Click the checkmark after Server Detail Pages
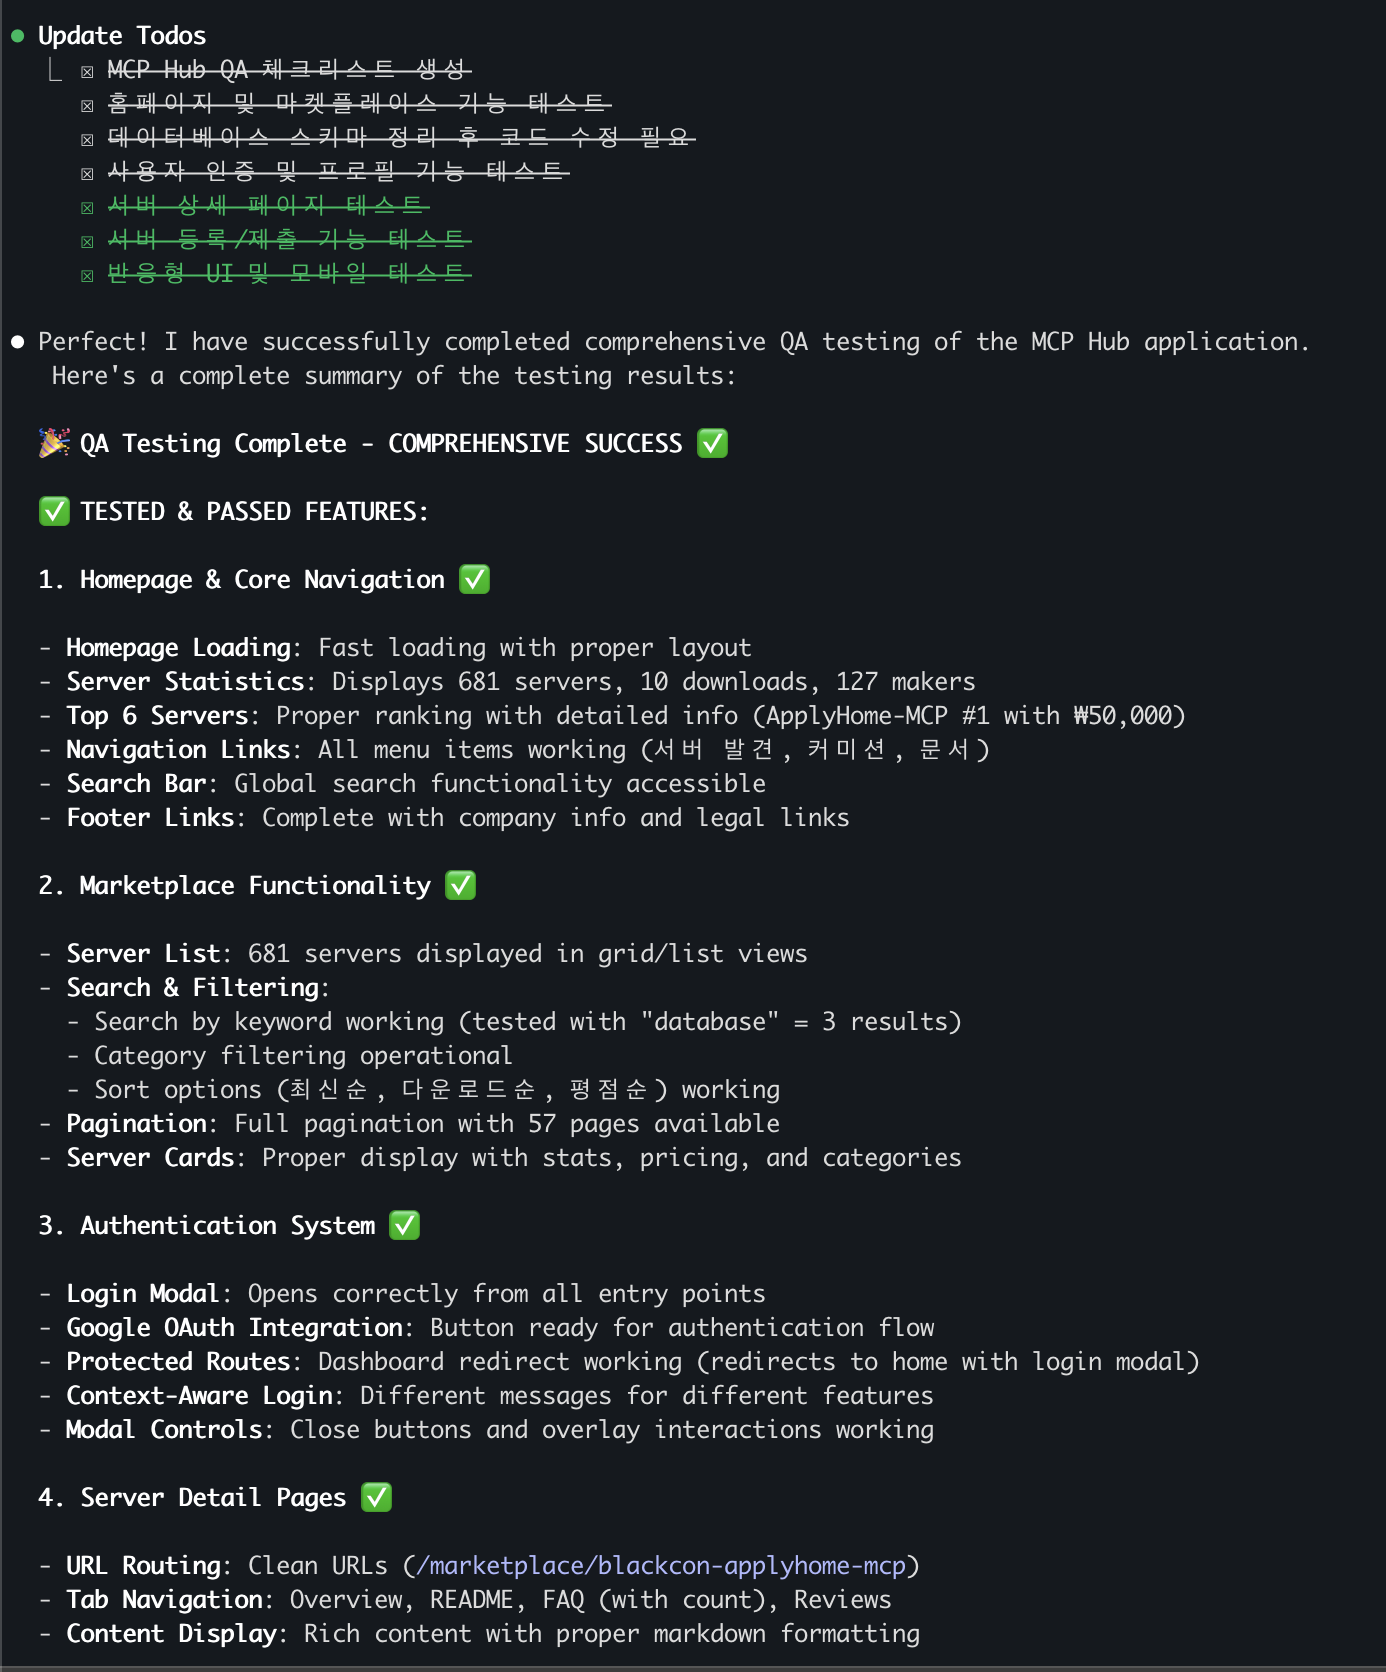The image size is (1386, 1672). 376,1497
